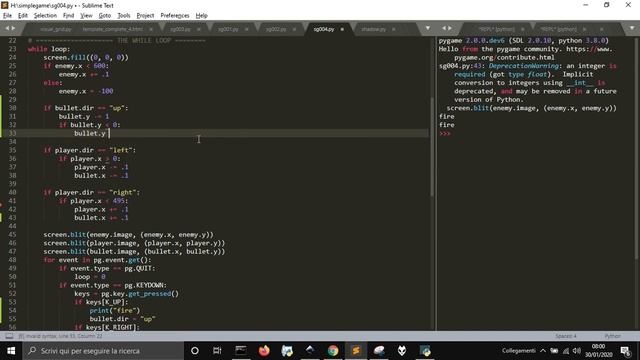Screen dimensions: 640x360
Task: Click the REPL prompt >>> line
Action: pyautogui.click(x=444, y=133)
